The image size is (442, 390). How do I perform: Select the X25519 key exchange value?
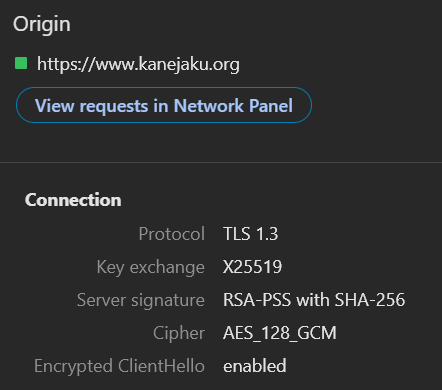[x=252, y=267]
